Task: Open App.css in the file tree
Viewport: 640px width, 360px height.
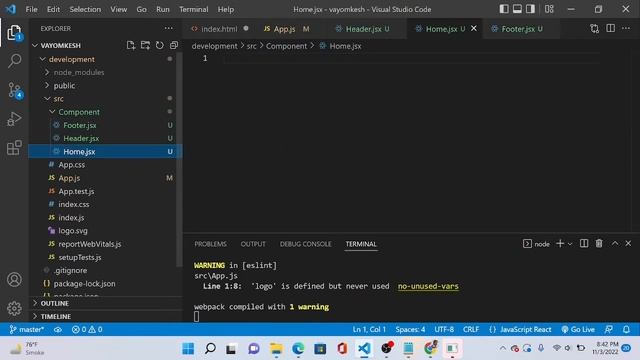Action: pyautogui.click(x=72, y=165)
